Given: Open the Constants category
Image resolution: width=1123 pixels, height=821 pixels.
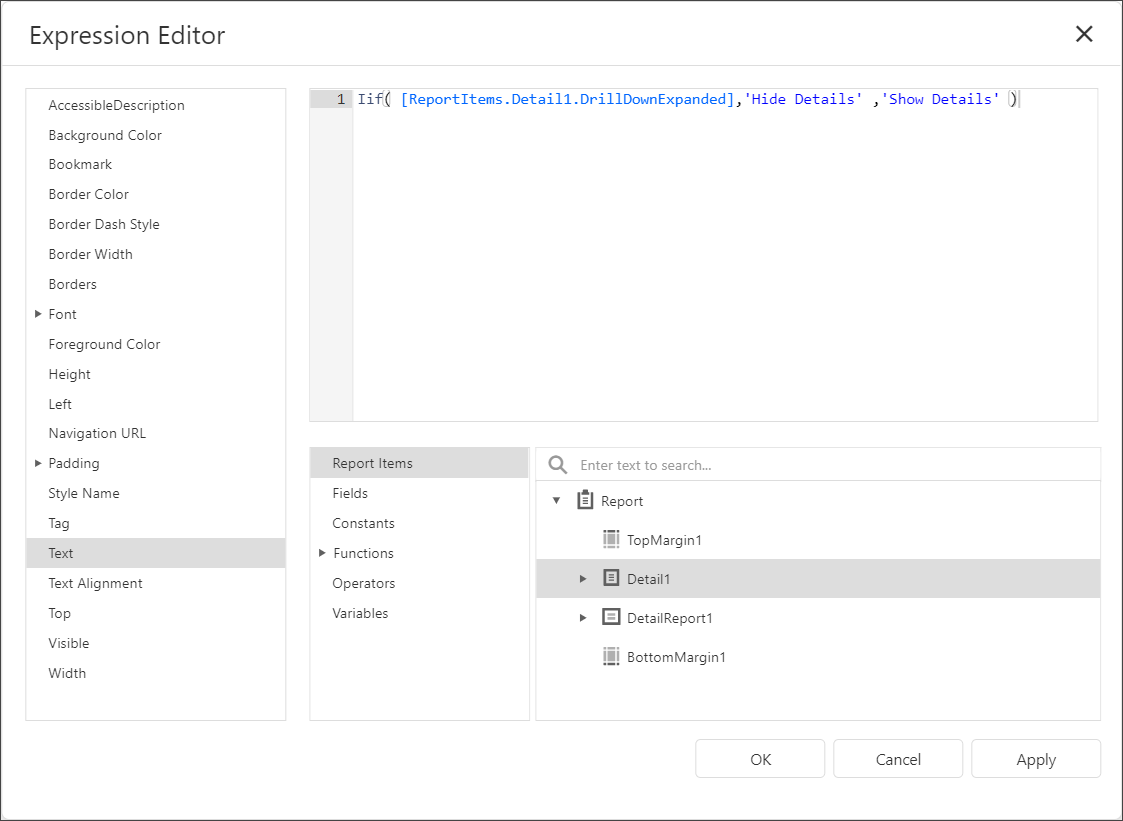Looking at the screenshot, I should point(363,523).
